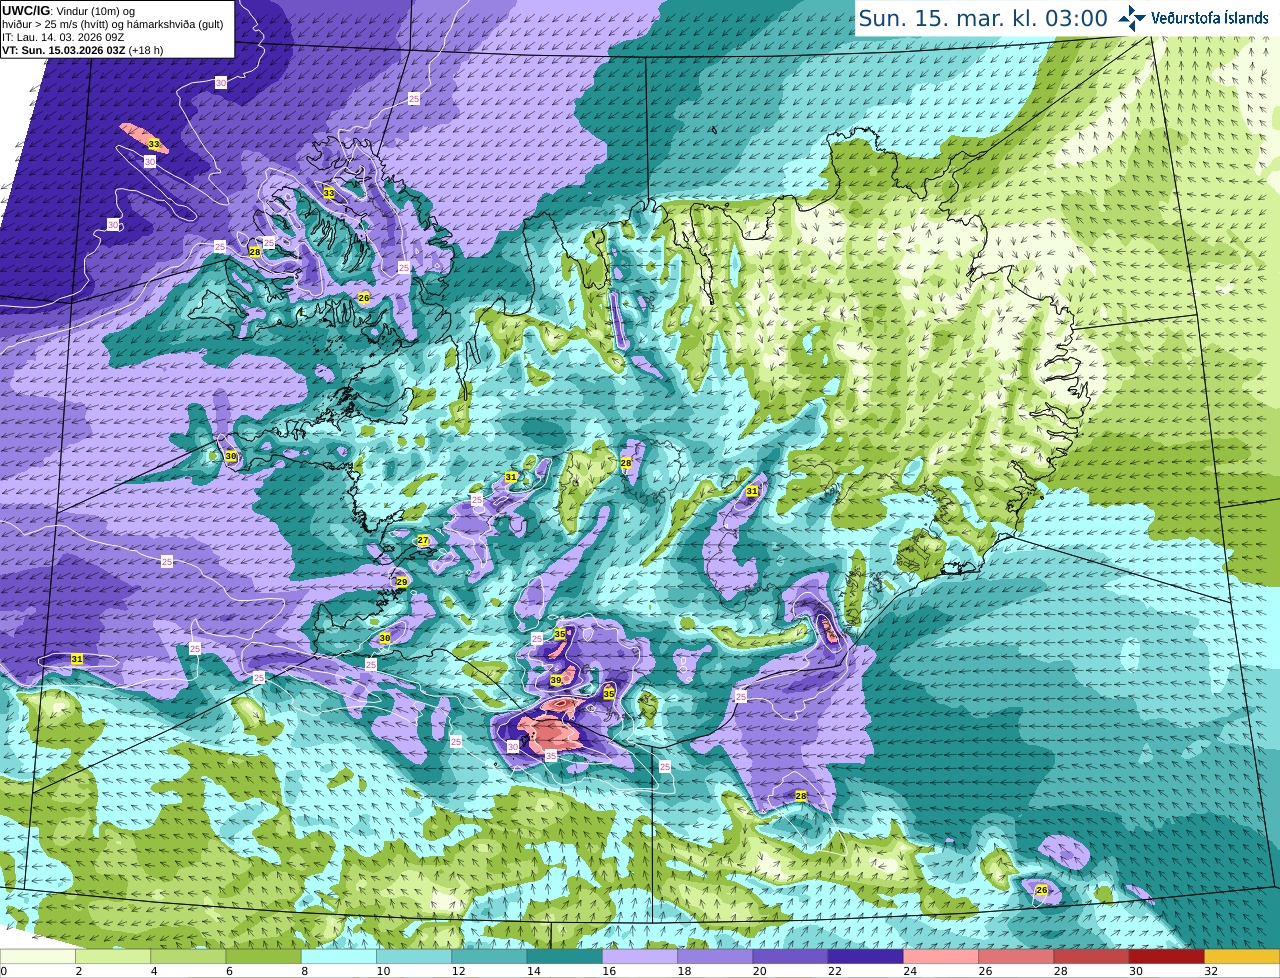Screen dimensions: 1280x978
Task: Click the legend scale number 2
Action: (x=78, y=971)
